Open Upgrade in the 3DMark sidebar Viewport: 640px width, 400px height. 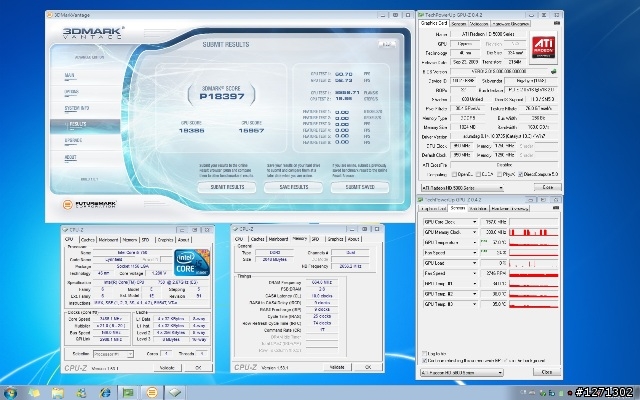pos(73,141)
